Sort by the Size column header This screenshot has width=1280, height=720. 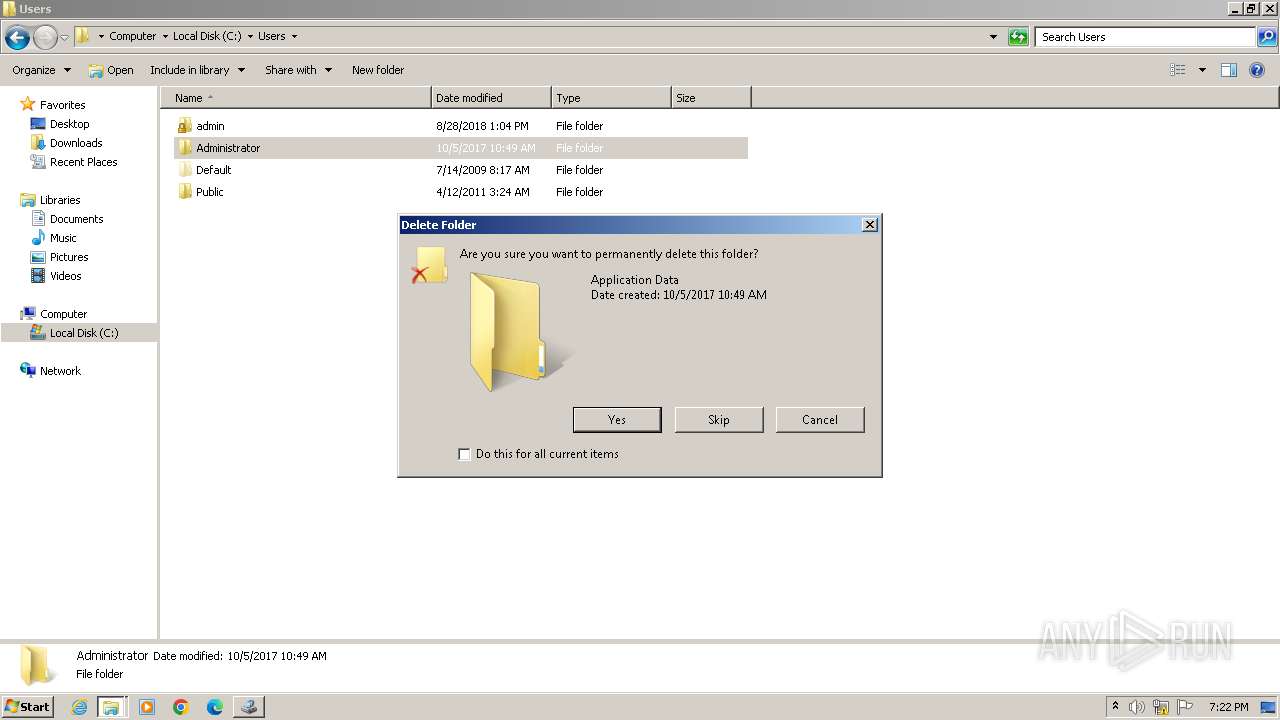711,98
